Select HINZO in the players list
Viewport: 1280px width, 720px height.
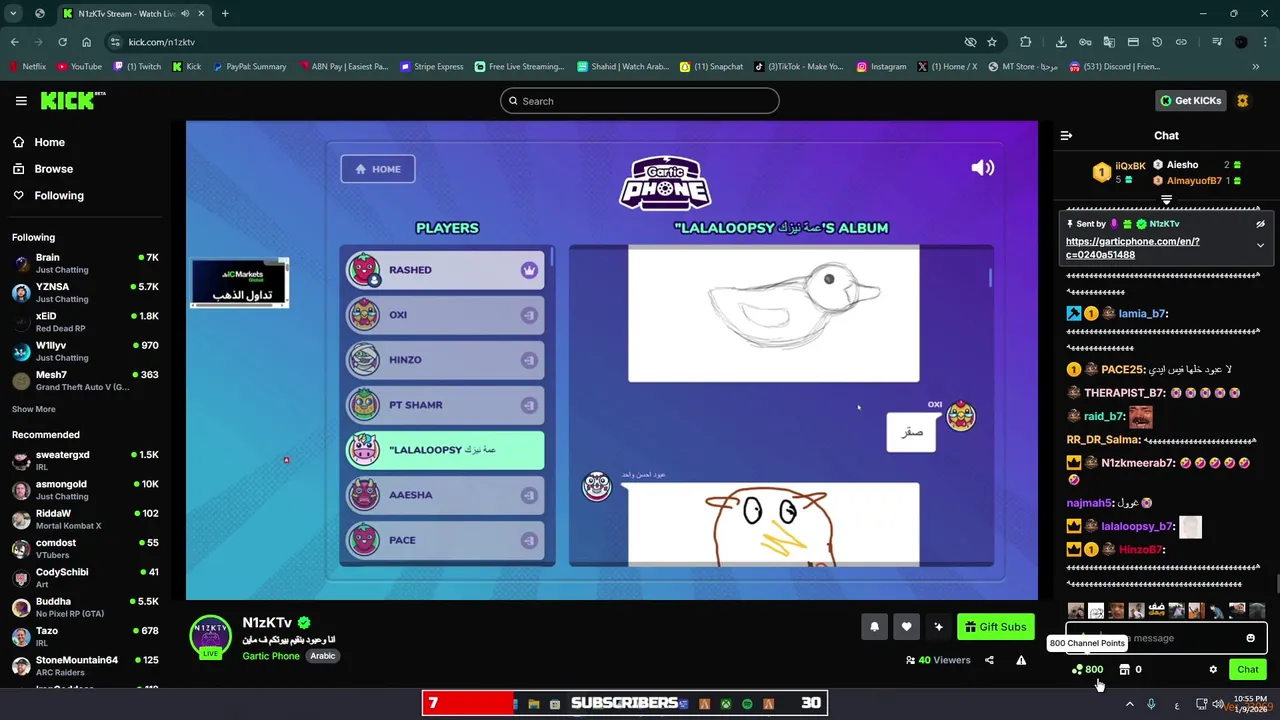(x=445, y=360)
